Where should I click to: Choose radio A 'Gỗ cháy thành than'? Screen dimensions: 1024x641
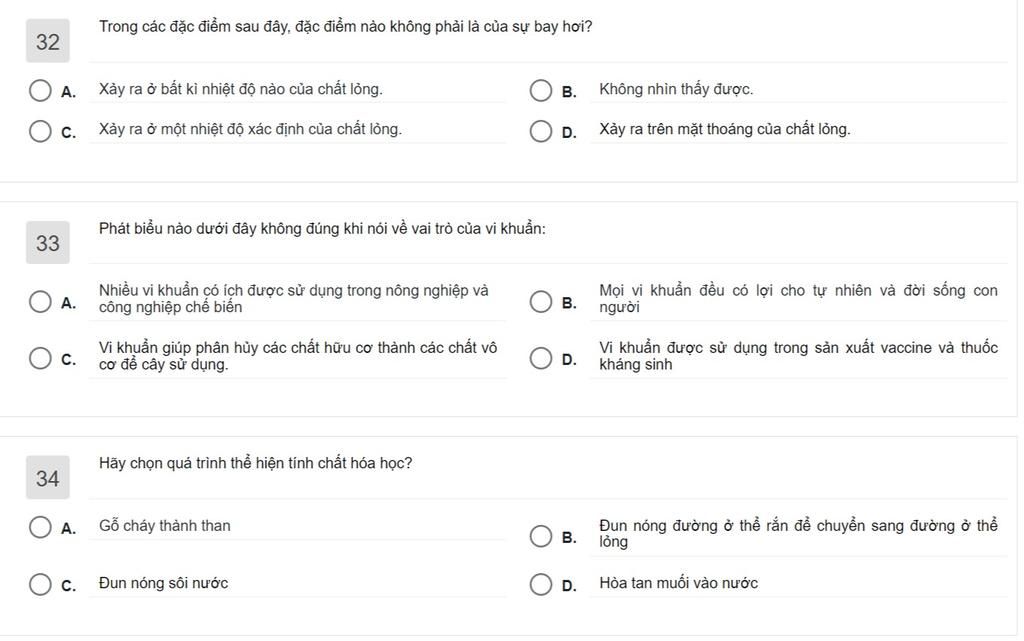click(40, 527)
